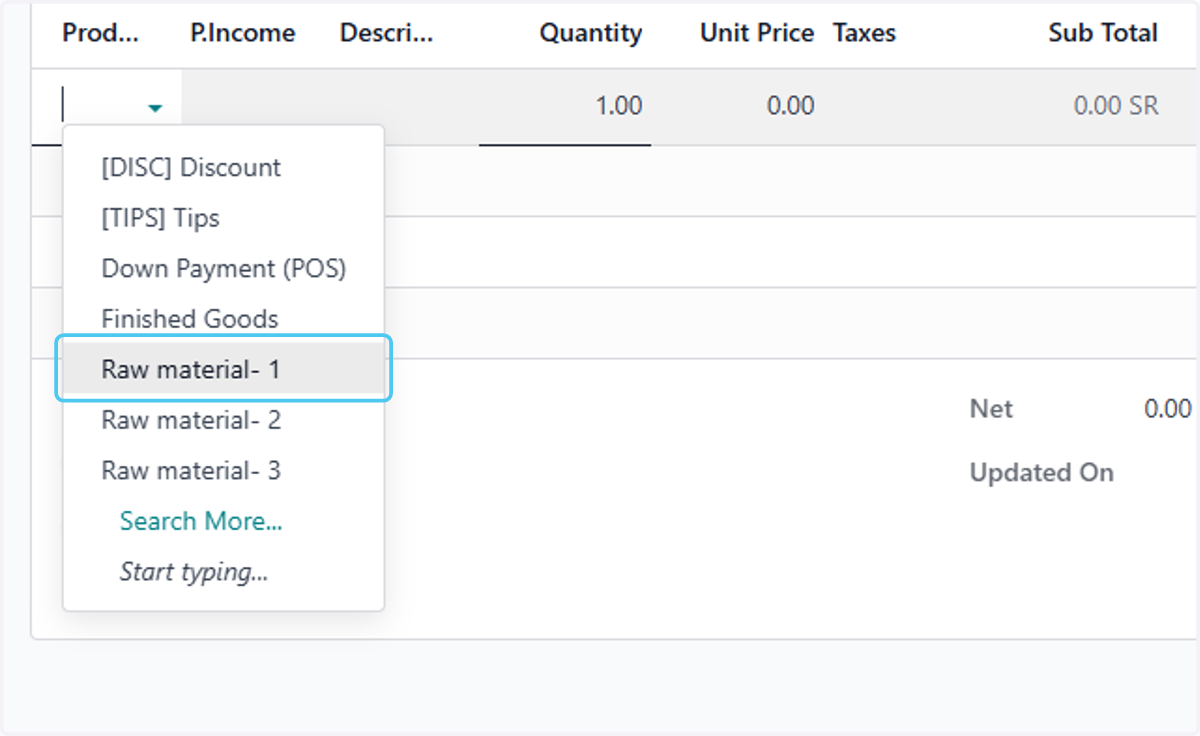Select Finished Goods product option
1200x736 pixels.
224,319
